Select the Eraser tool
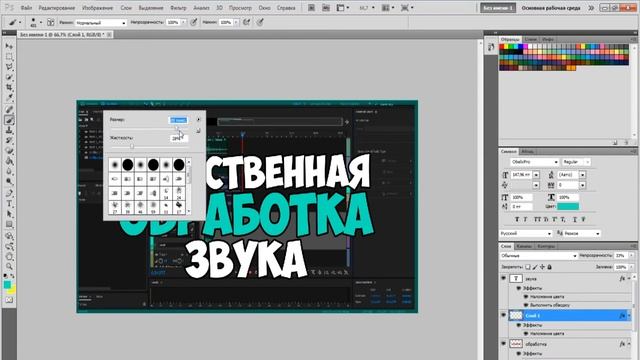 pyautogui.click(x=9, y=151)
